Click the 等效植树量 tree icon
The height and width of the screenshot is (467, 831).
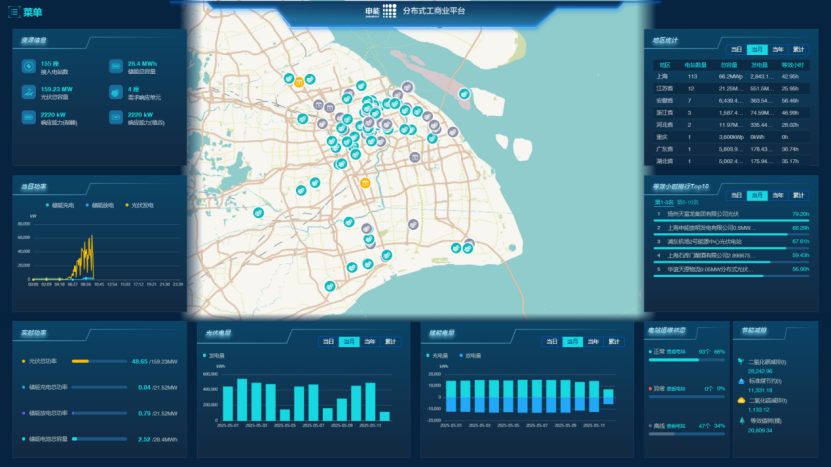740,421
